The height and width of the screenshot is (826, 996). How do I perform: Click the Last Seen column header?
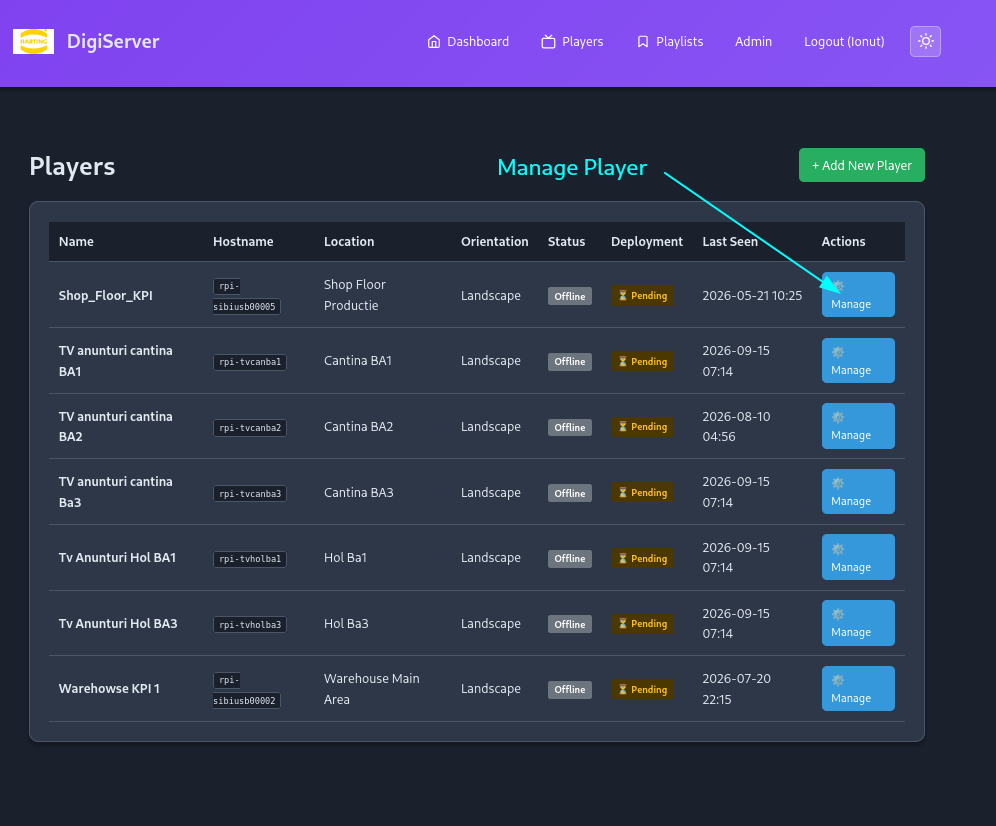coord(730,241)
